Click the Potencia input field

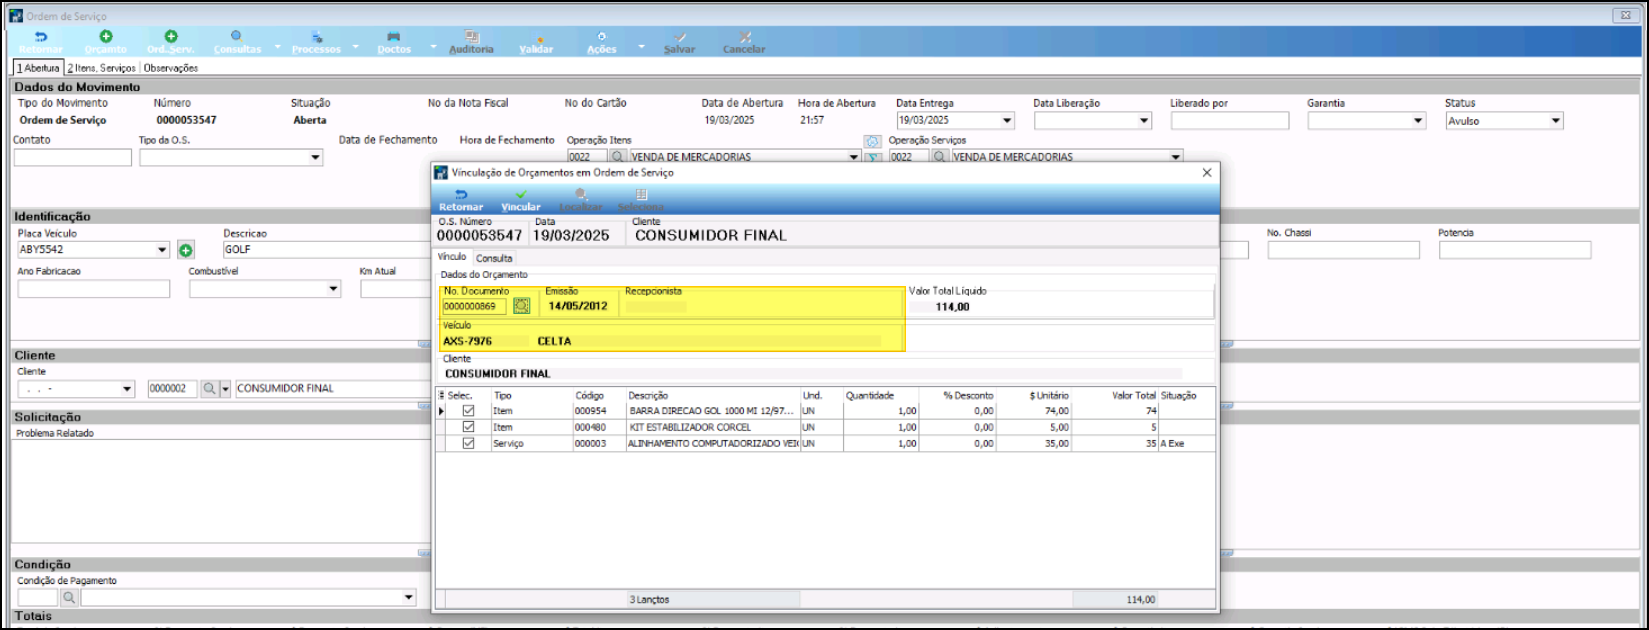pyautogui.click(x=1515, y=250)
